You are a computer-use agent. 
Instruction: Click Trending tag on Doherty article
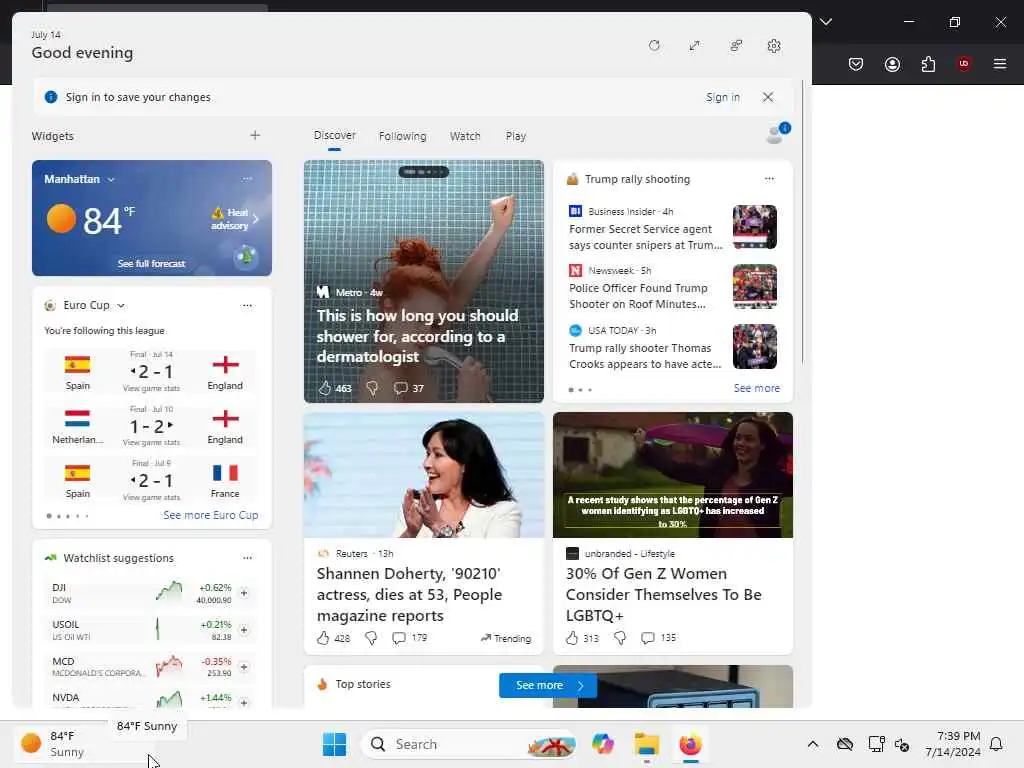tap(506, 638)
